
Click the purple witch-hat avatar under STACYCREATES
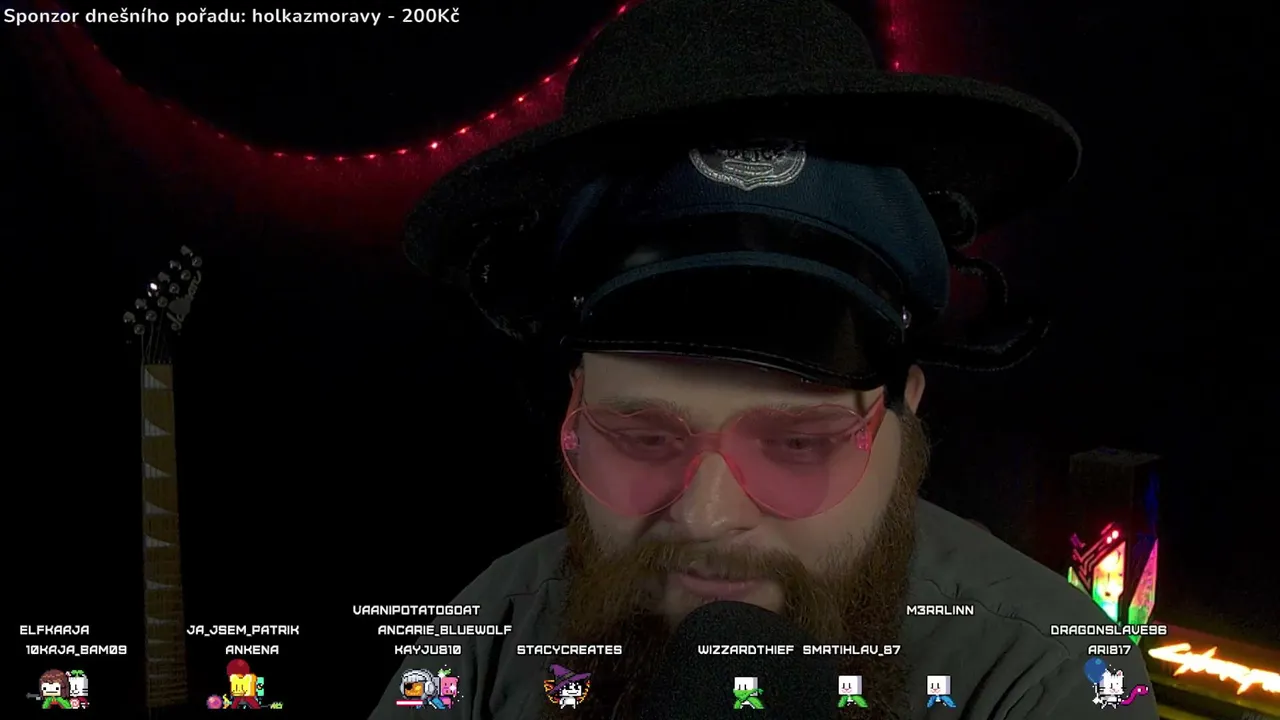point(567,686)
